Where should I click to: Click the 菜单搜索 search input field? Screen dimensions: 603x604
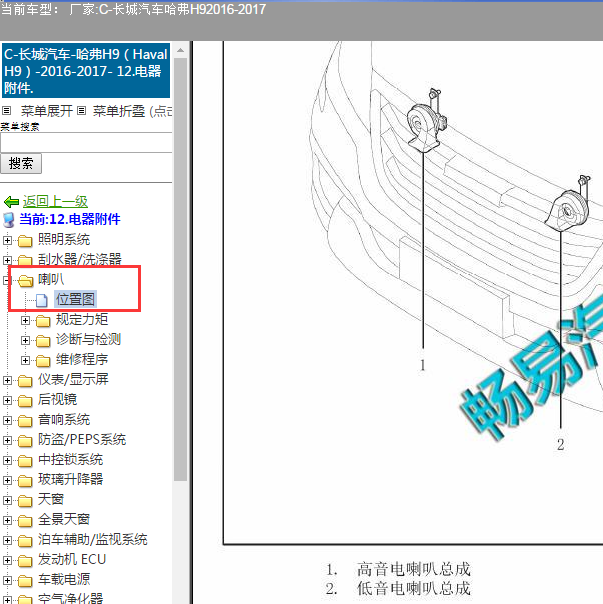[x=86, y=143]
